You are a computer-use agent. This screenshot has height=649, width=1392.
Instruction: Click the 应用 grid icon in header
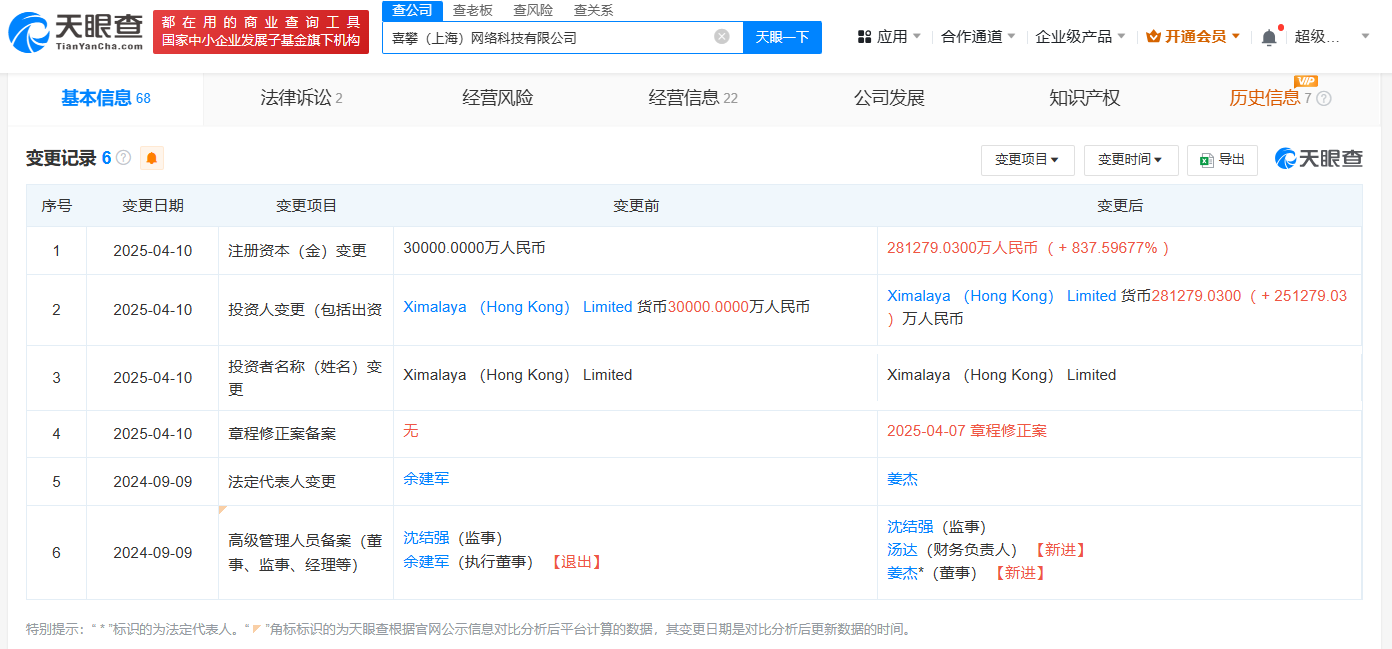tap(864, 37)
